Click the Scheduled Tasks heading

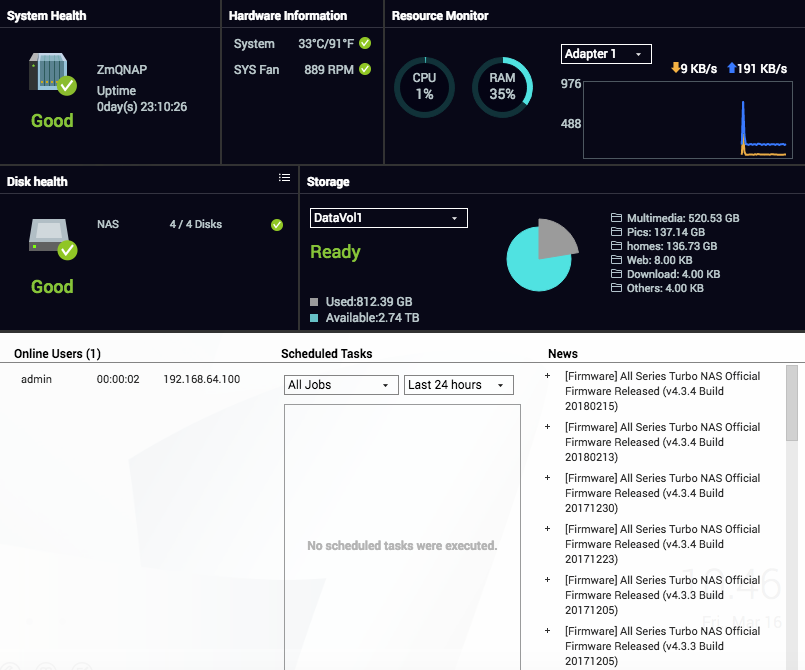(327, 354)
